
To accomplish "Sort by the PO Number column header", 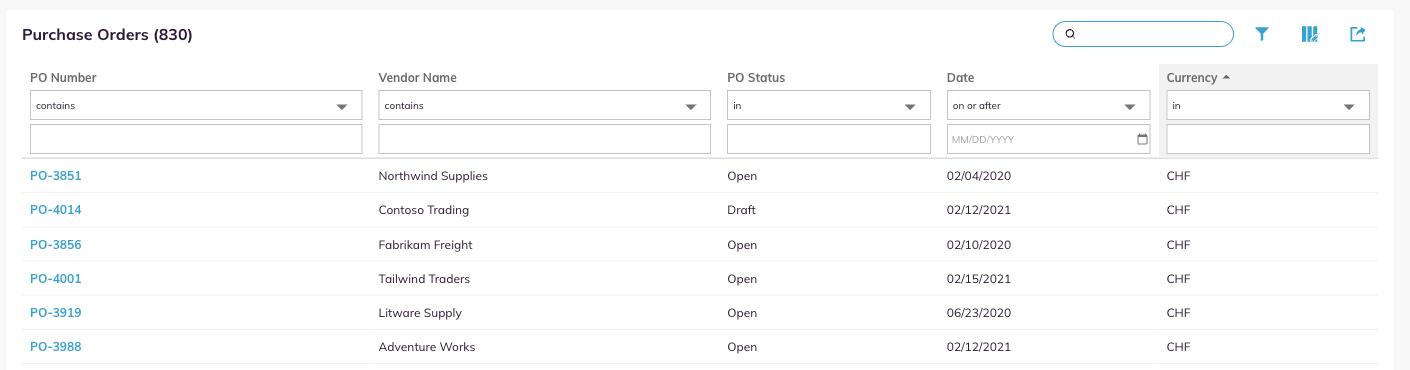I will [63, 78].
